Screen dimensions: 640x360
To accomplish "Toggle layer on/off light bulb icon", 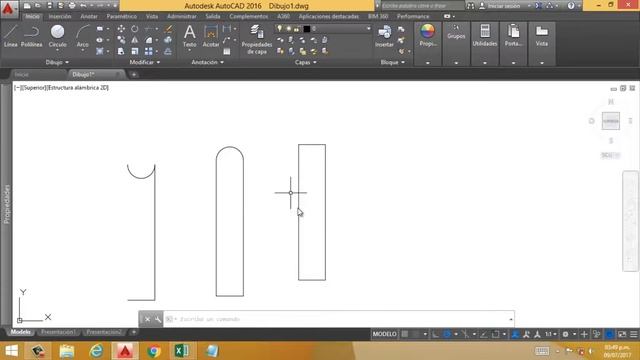I will 279,29.
